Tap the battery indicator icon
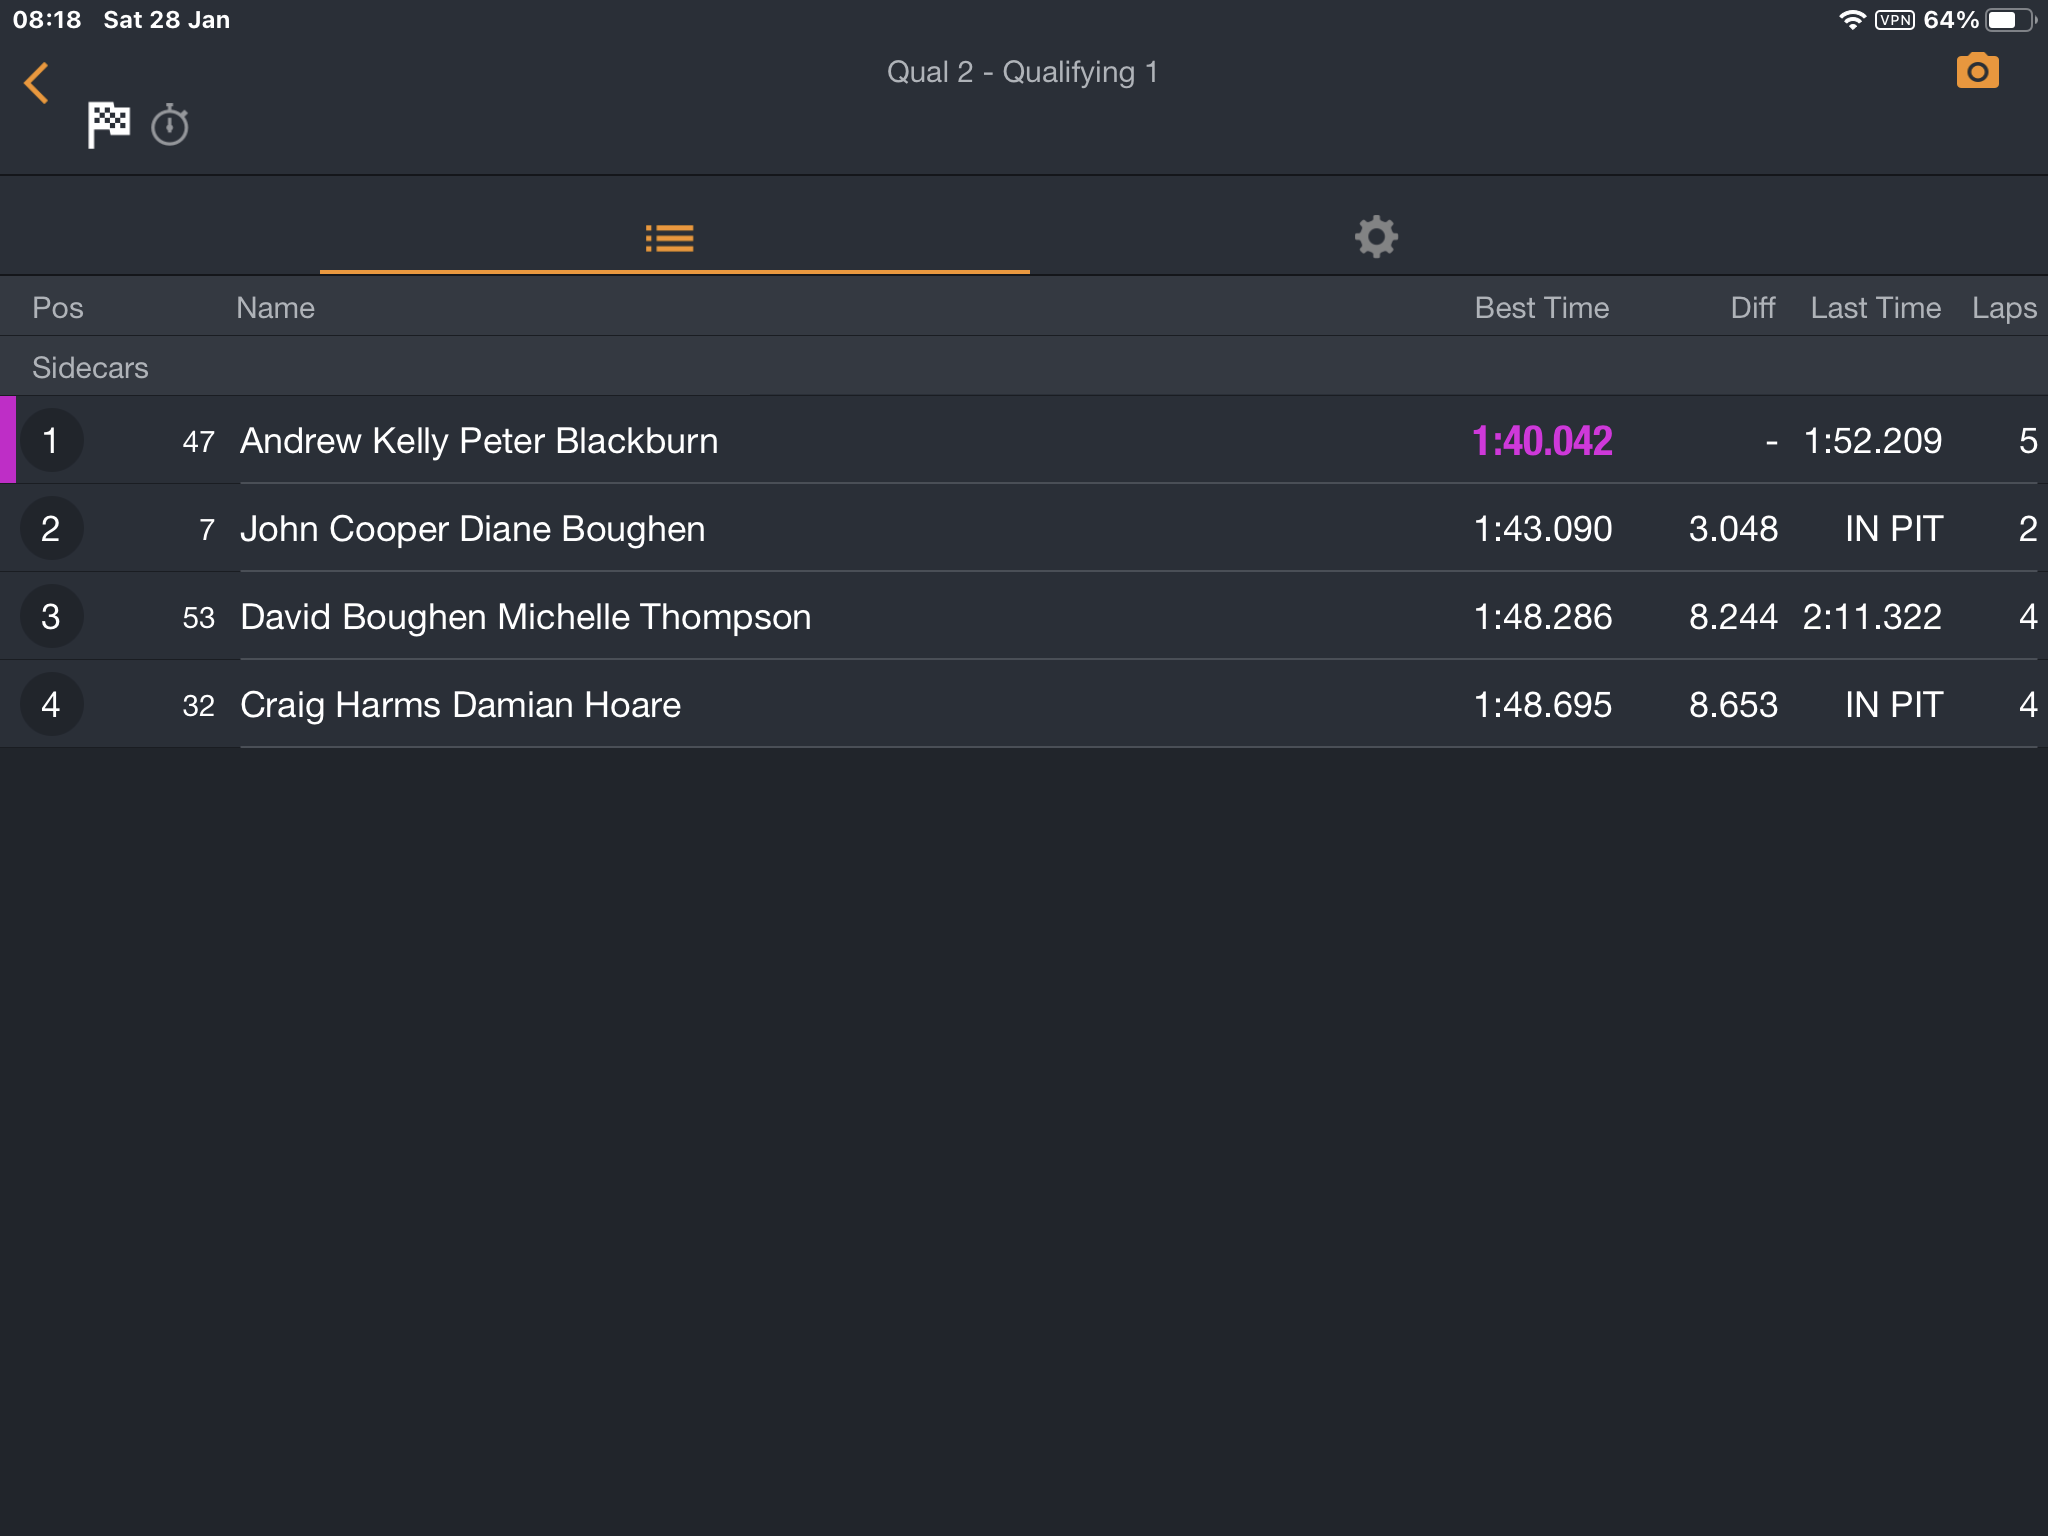 pos(2010,20)
